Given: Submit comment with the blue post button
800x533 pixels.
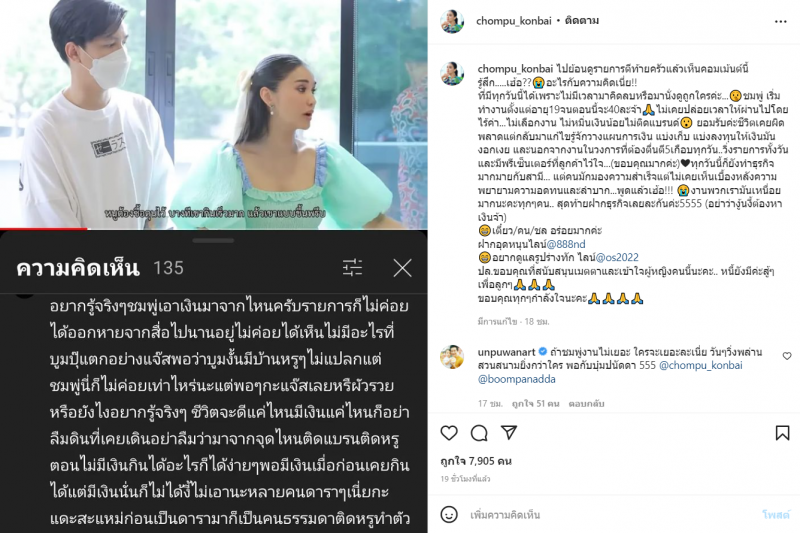Looking at the screenshot, I should [776, 515].
